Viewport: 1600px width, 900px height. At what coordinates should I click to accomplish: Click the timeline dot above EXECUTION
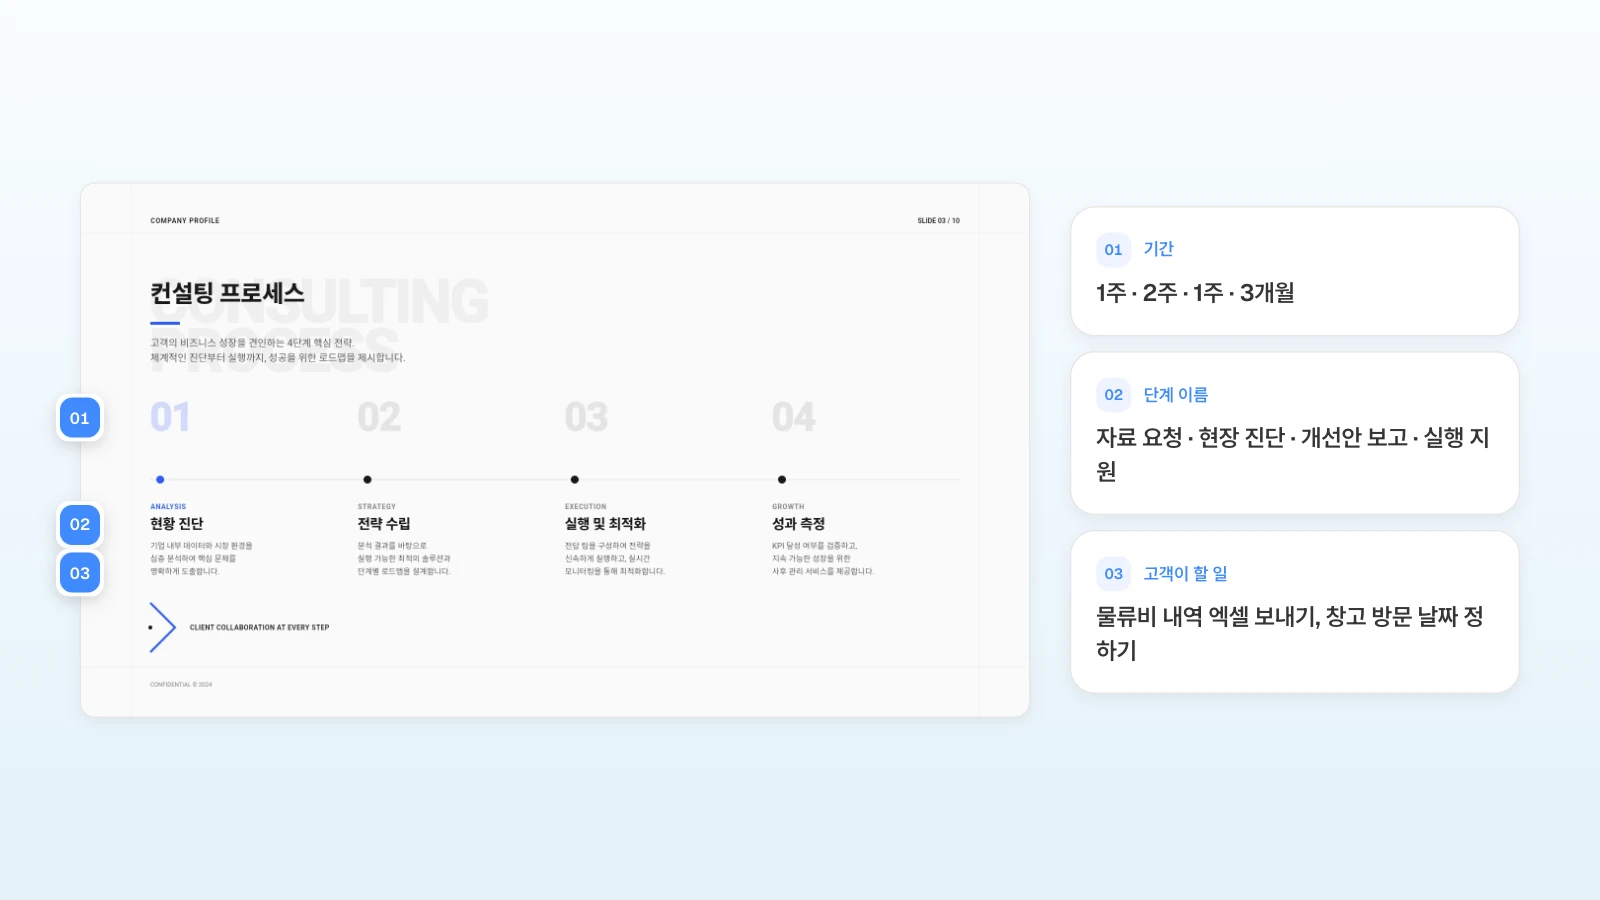pos(574,480)
